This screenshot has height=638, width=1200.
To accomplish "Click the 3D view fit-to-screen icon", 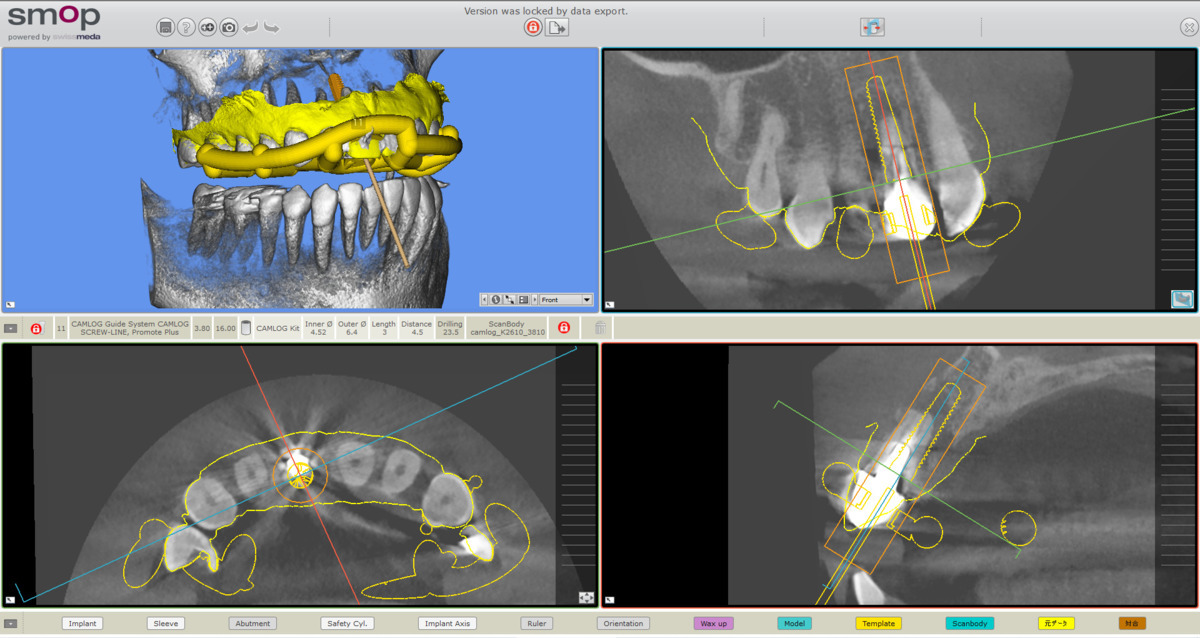I will pos(510,299).
